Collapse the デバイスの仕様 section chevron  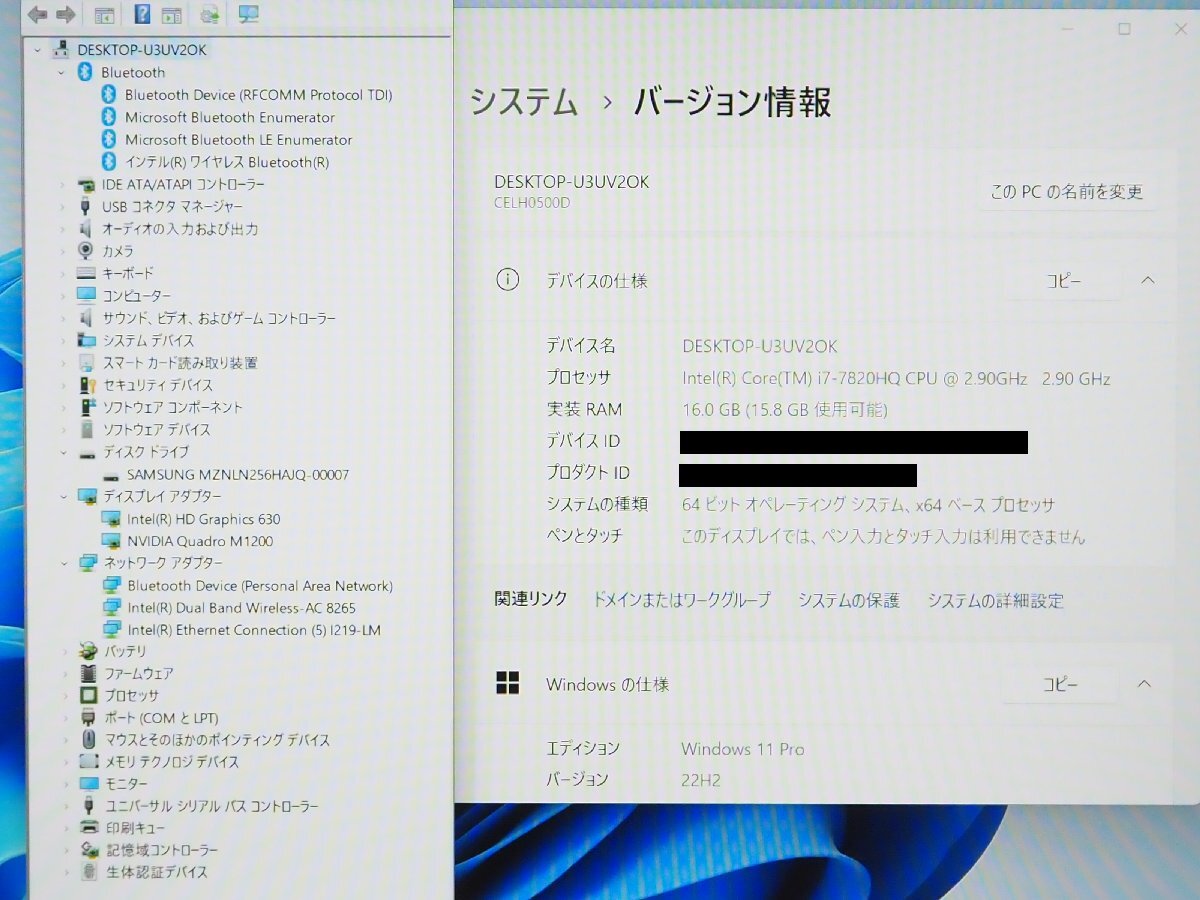(1147, 281)
